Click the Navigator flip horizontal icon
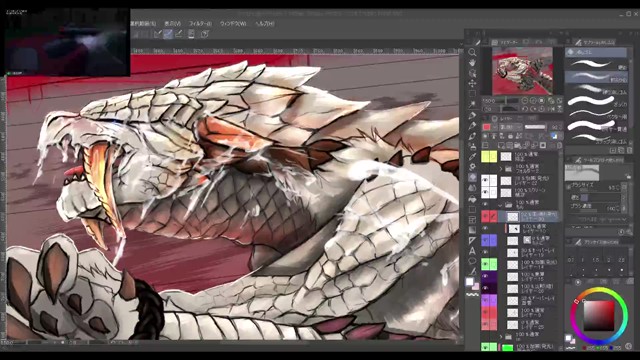The height and width of the screenshot is (360, 640). click(551, 109)
